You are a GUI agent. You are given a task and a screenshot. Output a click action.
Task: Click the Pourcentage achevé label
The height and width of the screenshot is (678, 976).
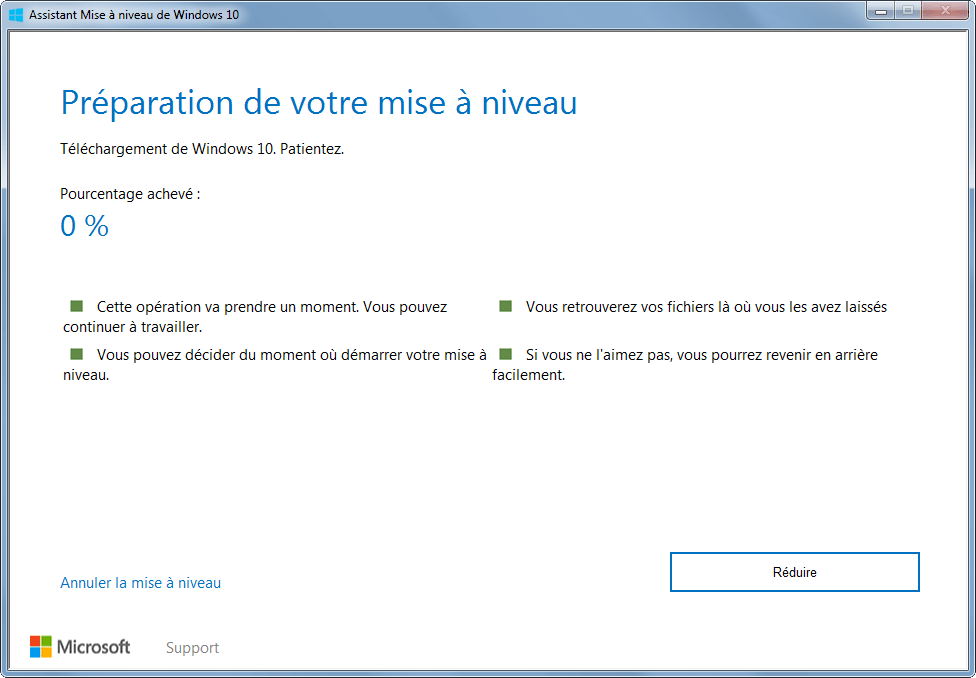[130, 194]
